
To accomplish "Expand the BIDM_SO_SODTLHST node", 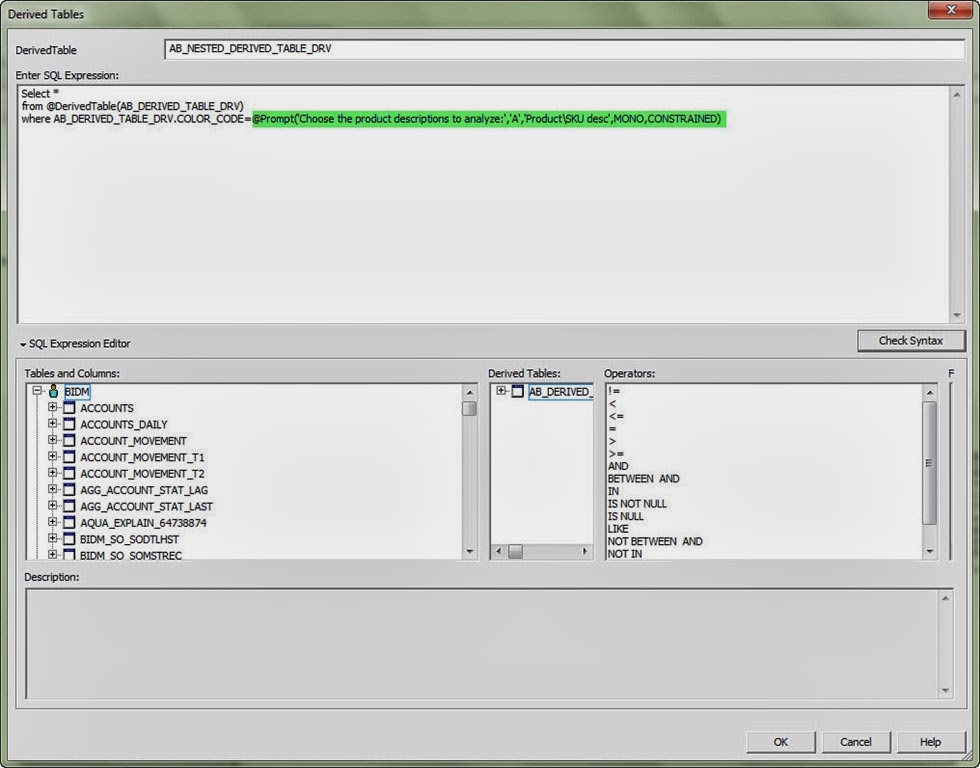I will click(x=52, y=537).
